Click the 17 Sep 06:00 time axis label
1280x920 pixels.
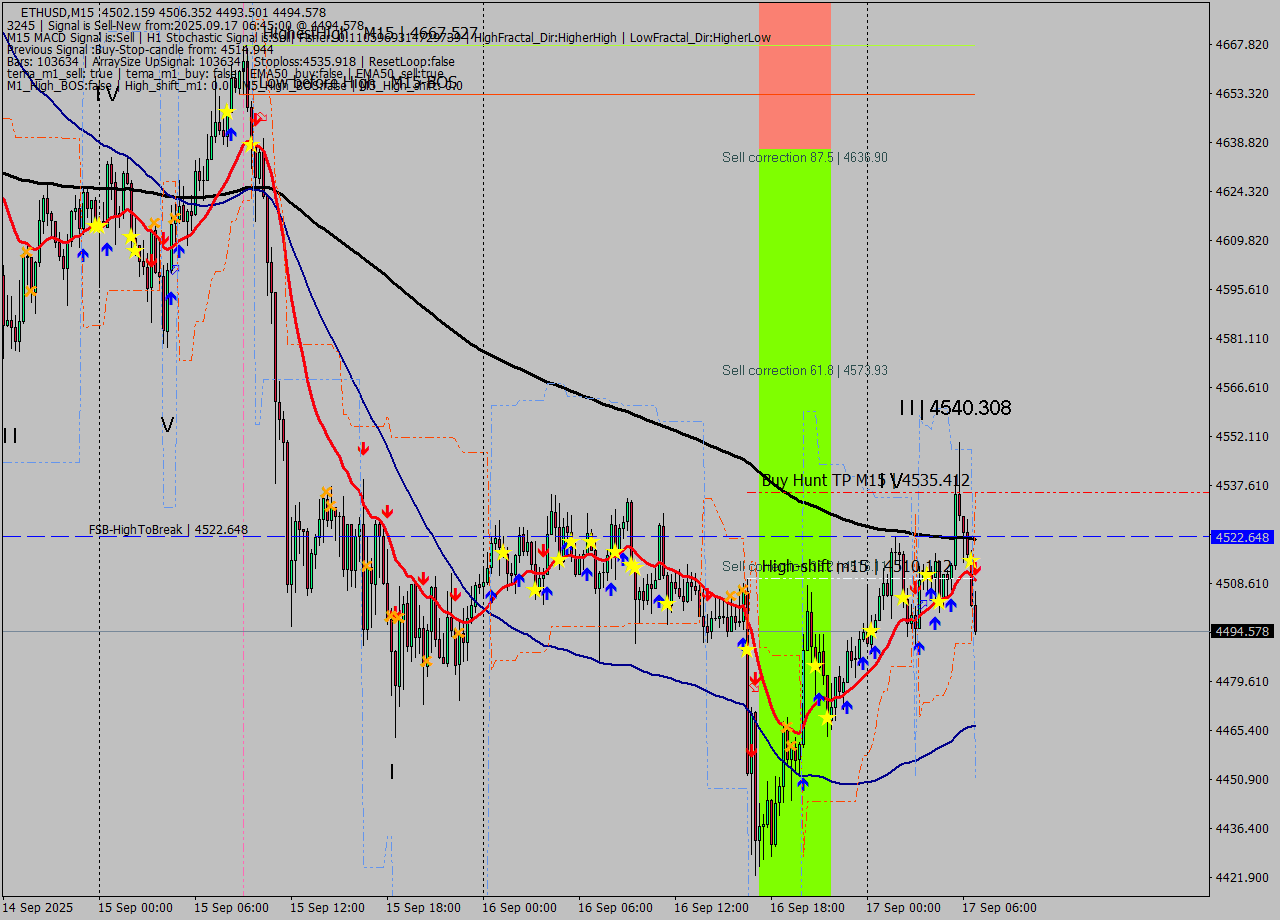999,908
